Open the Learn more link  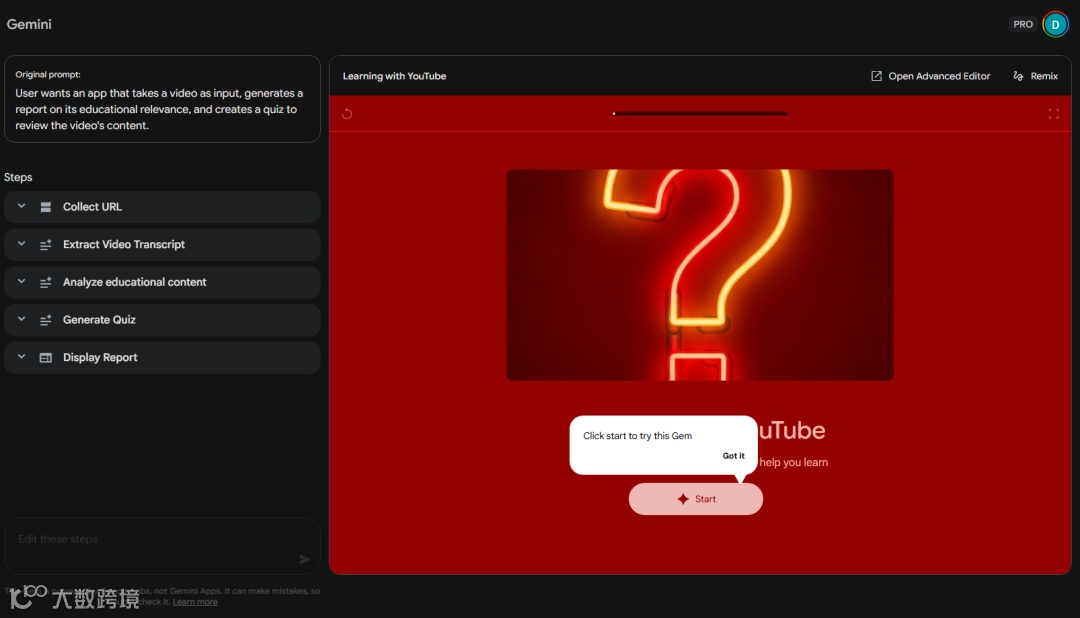[x=195, y=601]
